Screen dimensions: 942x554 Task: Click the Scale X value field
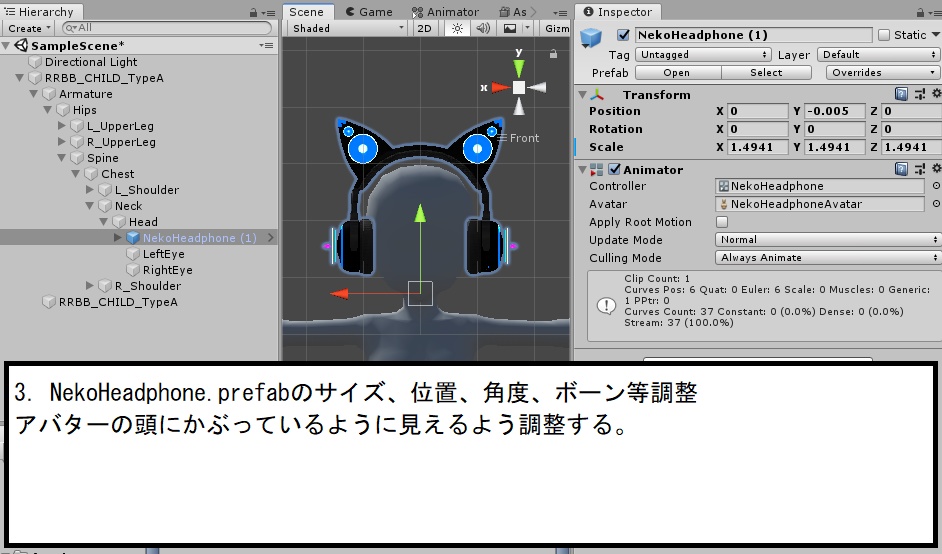pos(758,147)
